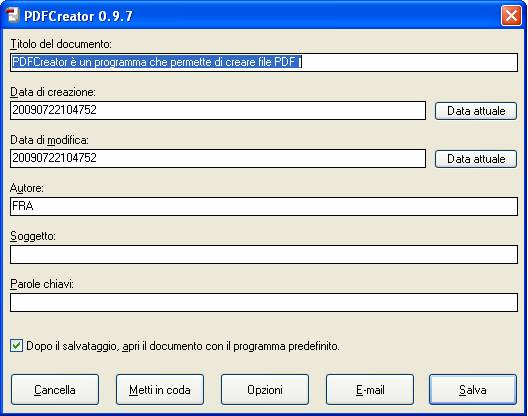Click the empty Parole chiavi field

[x=264, y=302]
